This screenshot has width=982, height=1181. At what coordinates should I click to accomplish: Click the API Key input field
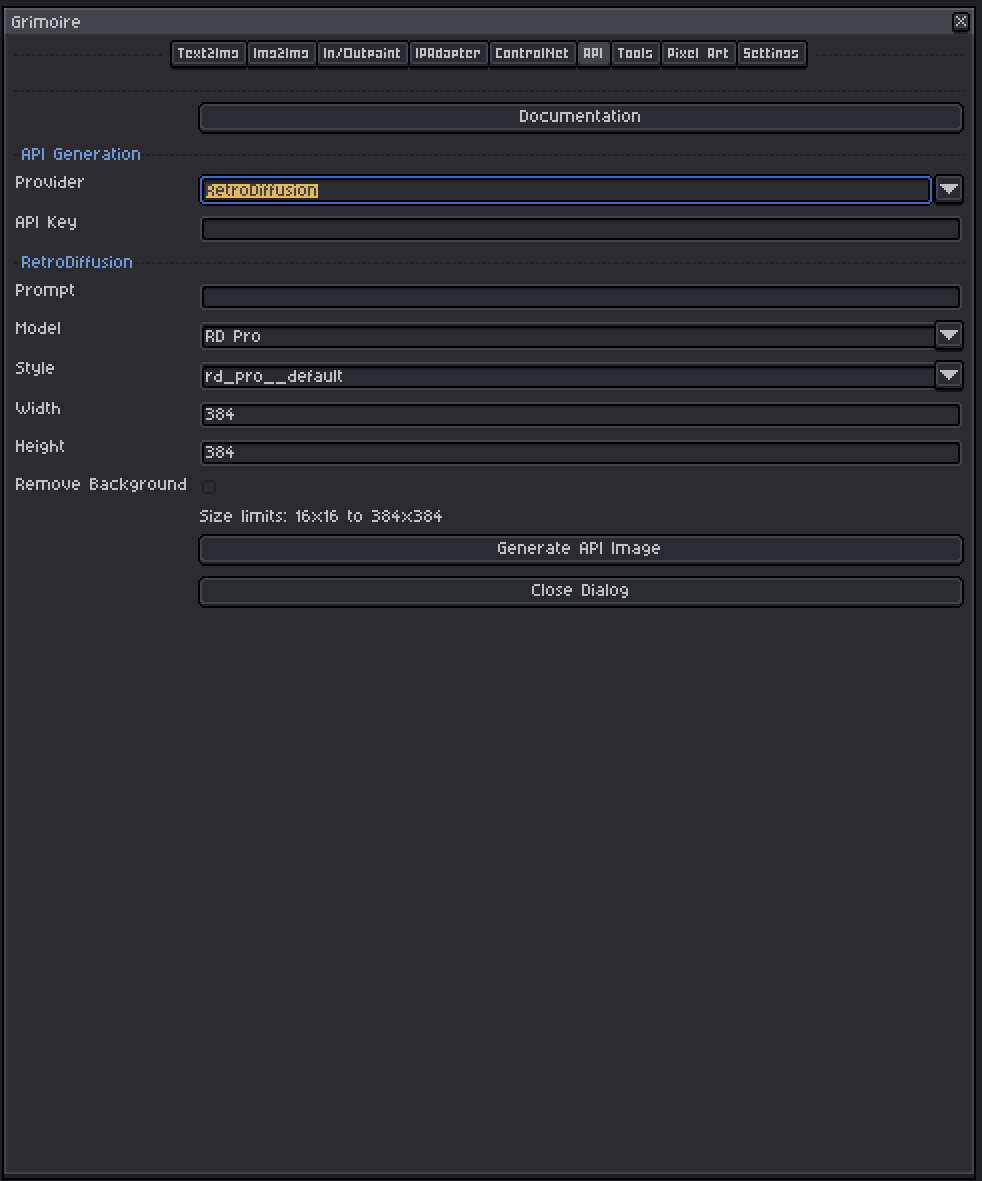581,229
